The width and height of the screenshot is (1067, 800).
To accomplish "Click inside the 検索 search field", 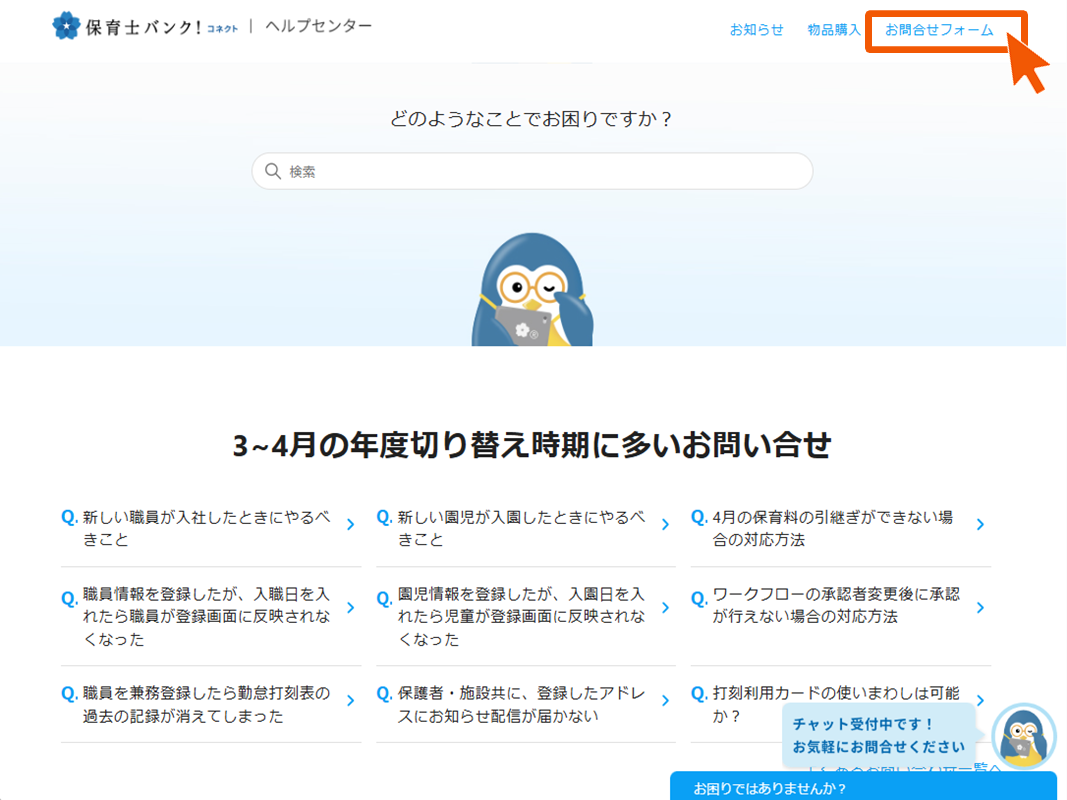I will tap(530, 171).
